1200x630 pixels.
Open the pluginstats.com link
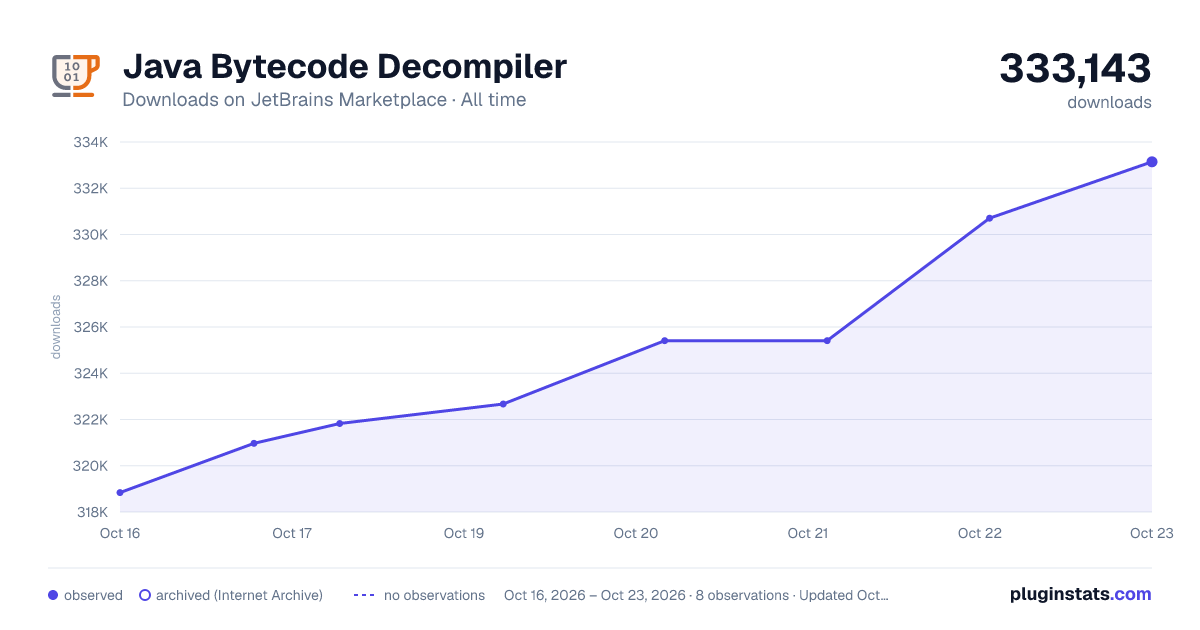tap(1081, 594)
